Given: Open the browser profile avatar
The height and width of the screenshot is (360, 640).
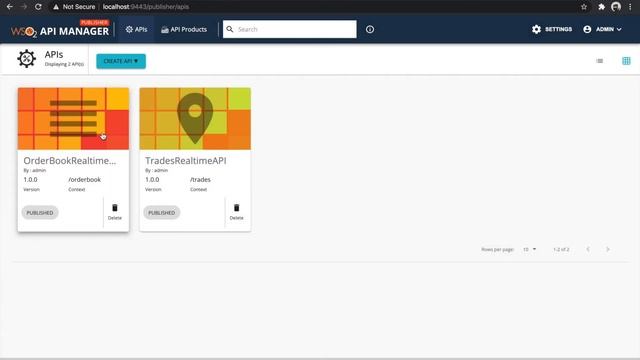Looking at the screenshot, I should tap(616, 7).
